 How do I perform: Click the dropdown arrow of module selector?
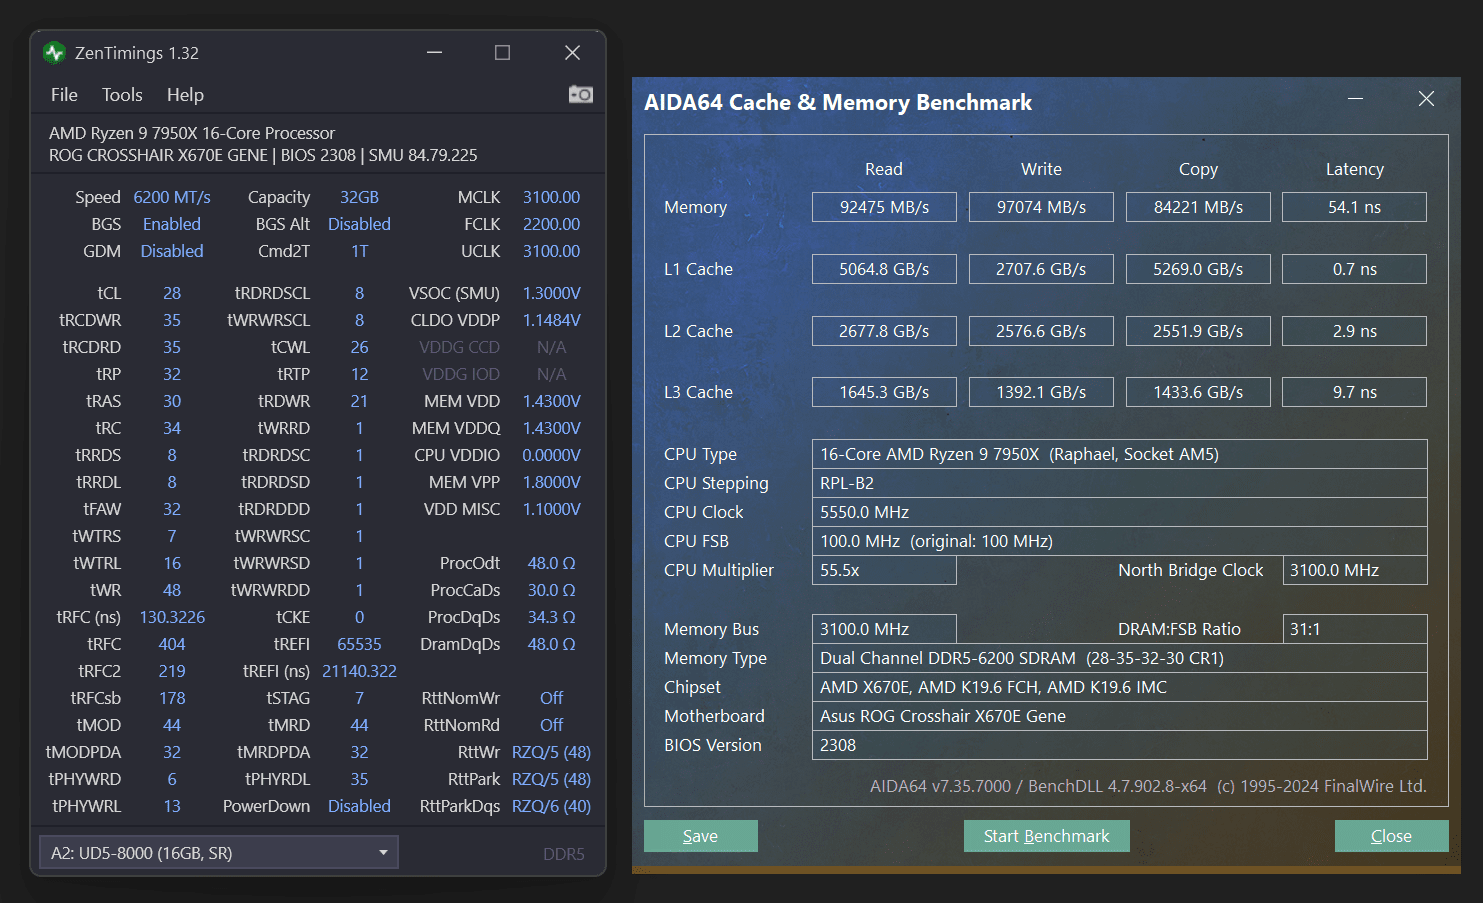pyautogui.click(x=383, y=853)
